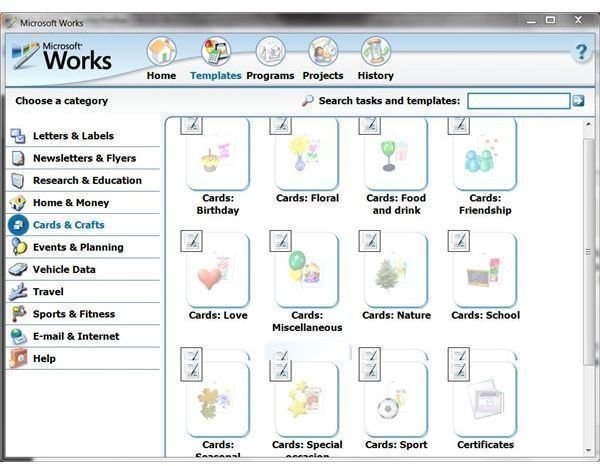
Task: Switch to the Templates tab label
Action: point(216,76)
